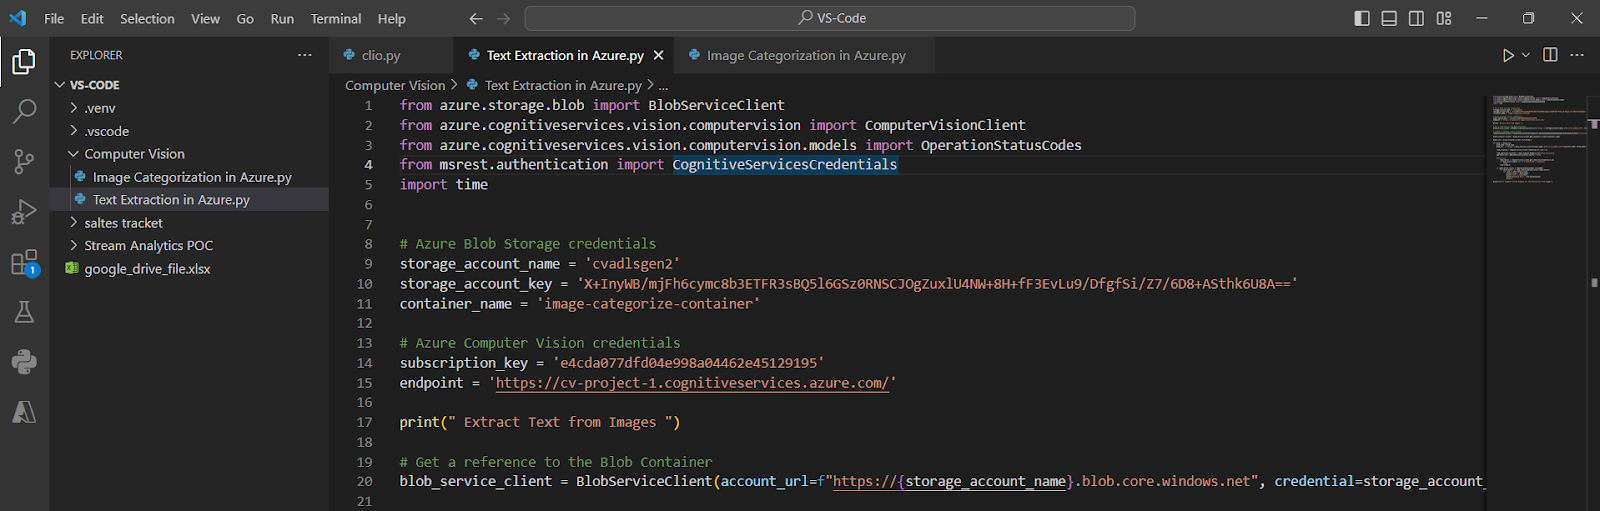Viewport: 1600px width, 511px height.
Task: Open the Edit menu
Action: [92, 18]
